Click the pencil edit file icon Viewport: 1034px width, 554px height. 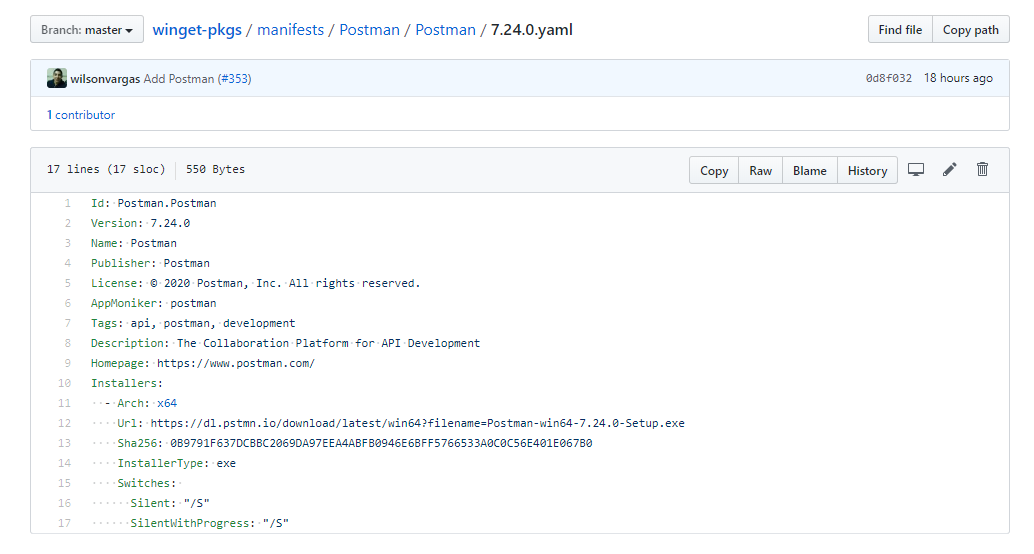pos(949,170)
